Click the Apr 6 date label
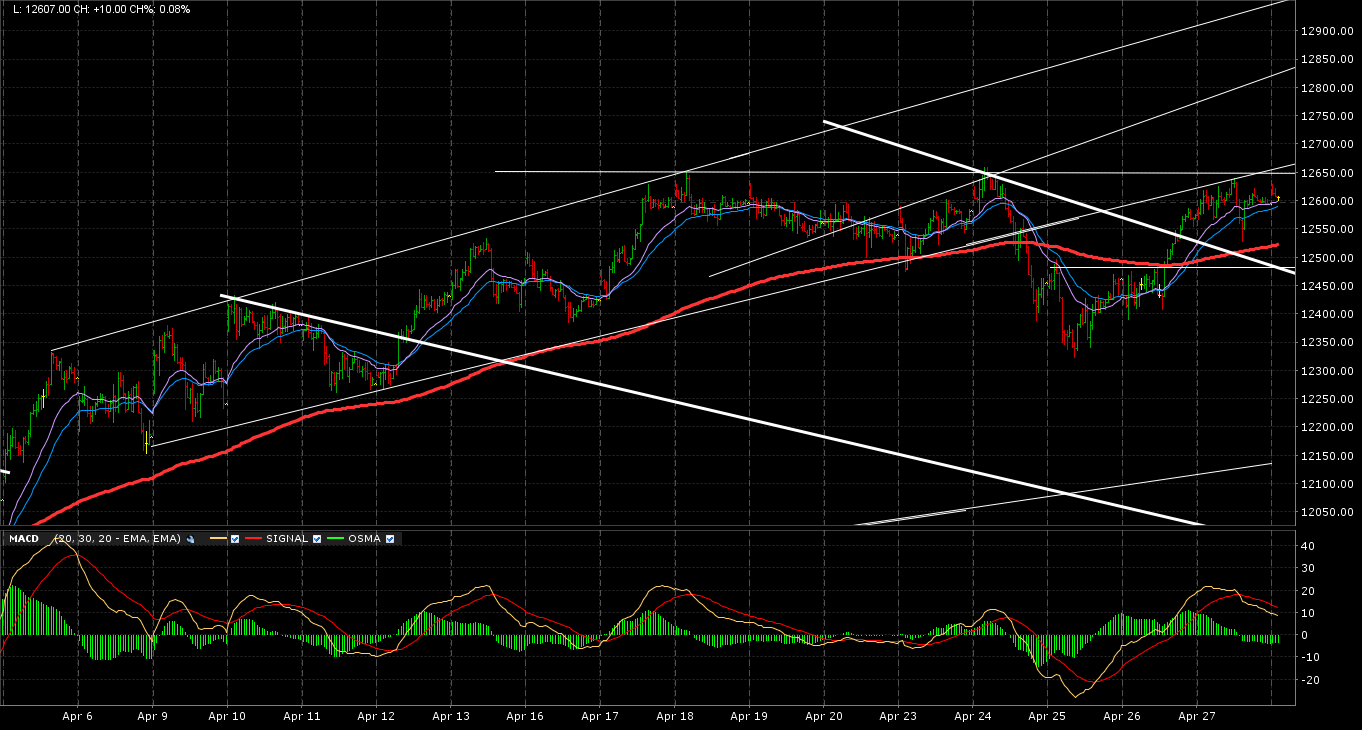1362x730 pixels. [77, 716]
